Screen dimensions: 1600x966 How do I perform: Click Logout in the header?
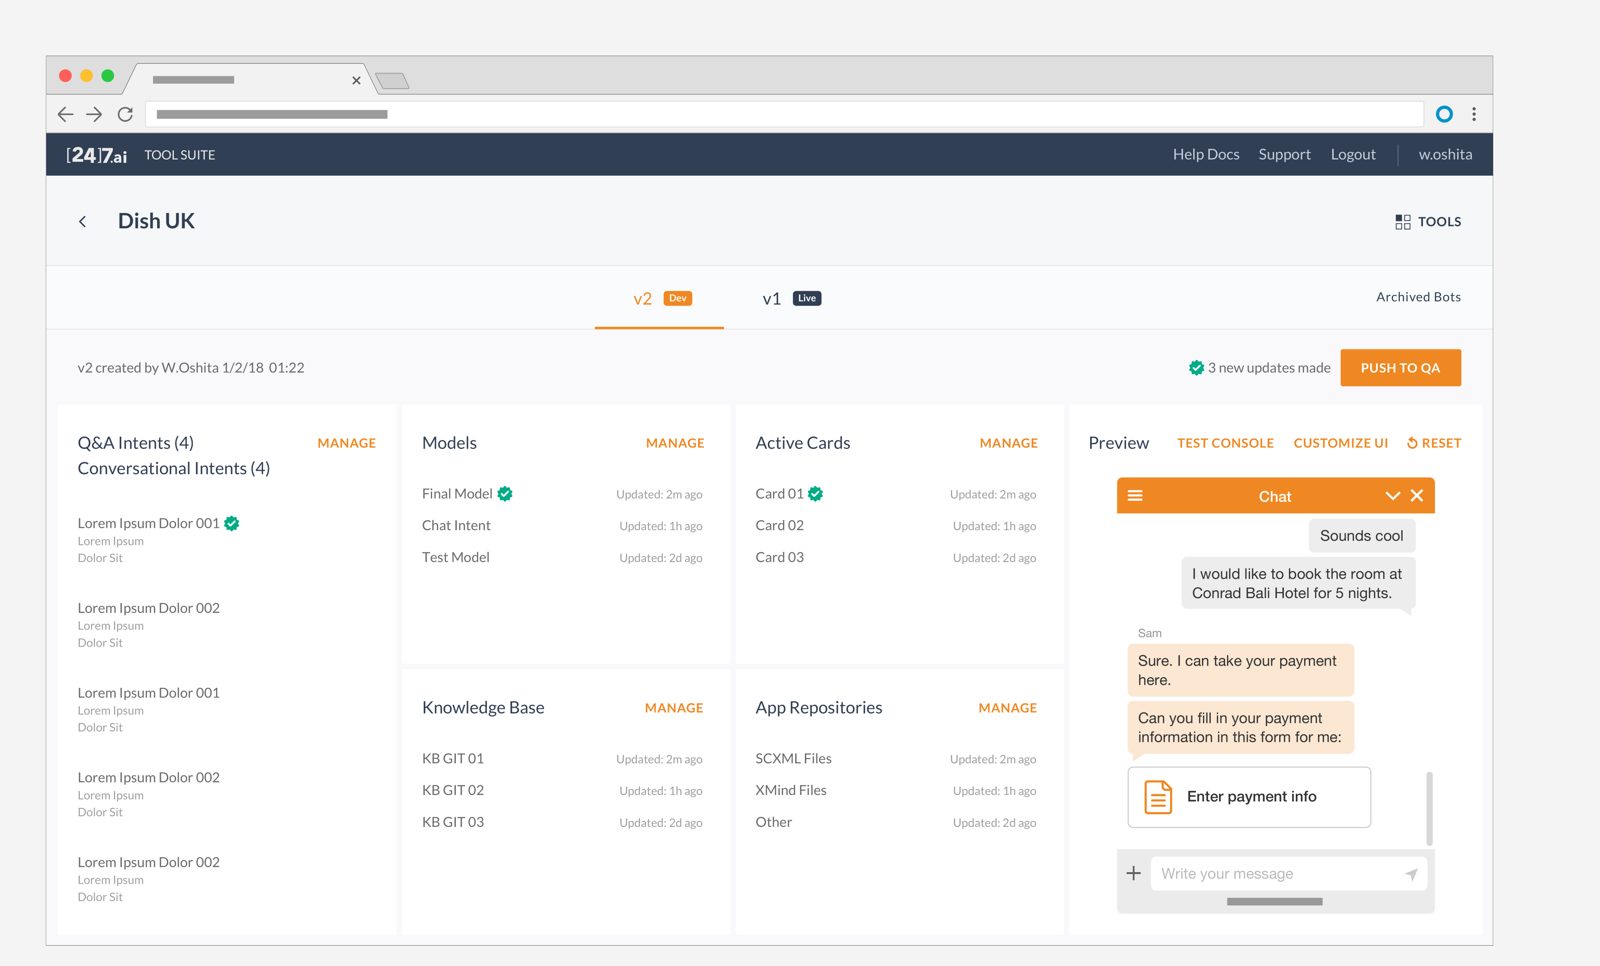click(1353, 155)
